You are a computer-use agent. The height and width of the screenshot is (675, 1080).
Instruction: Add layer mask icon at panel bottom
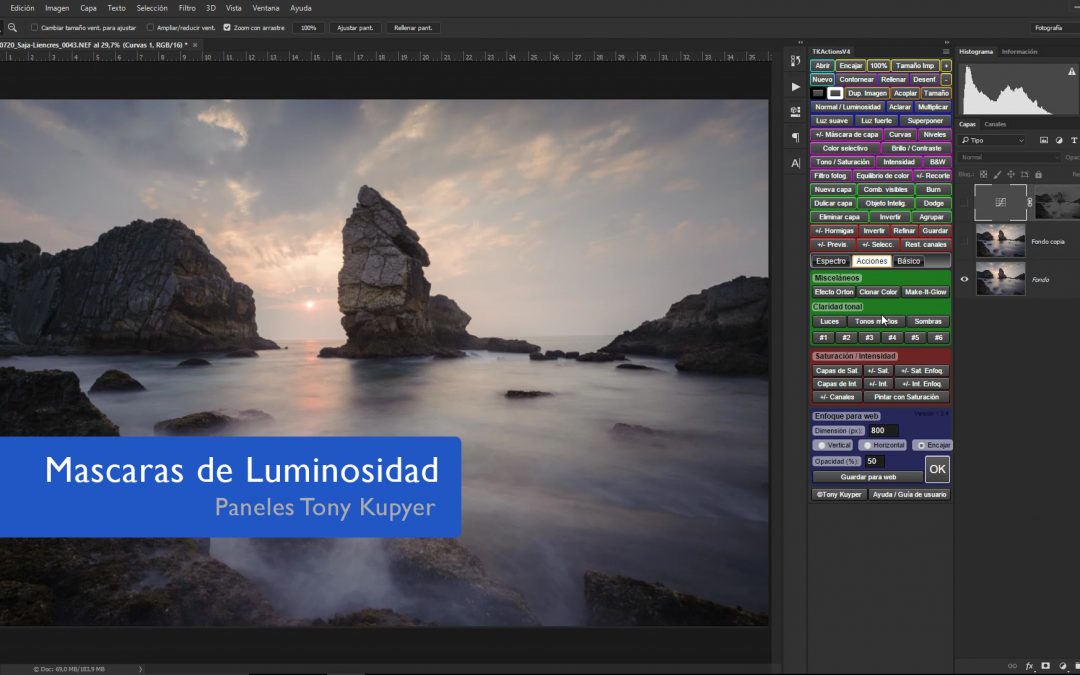tap(1046, 666)
